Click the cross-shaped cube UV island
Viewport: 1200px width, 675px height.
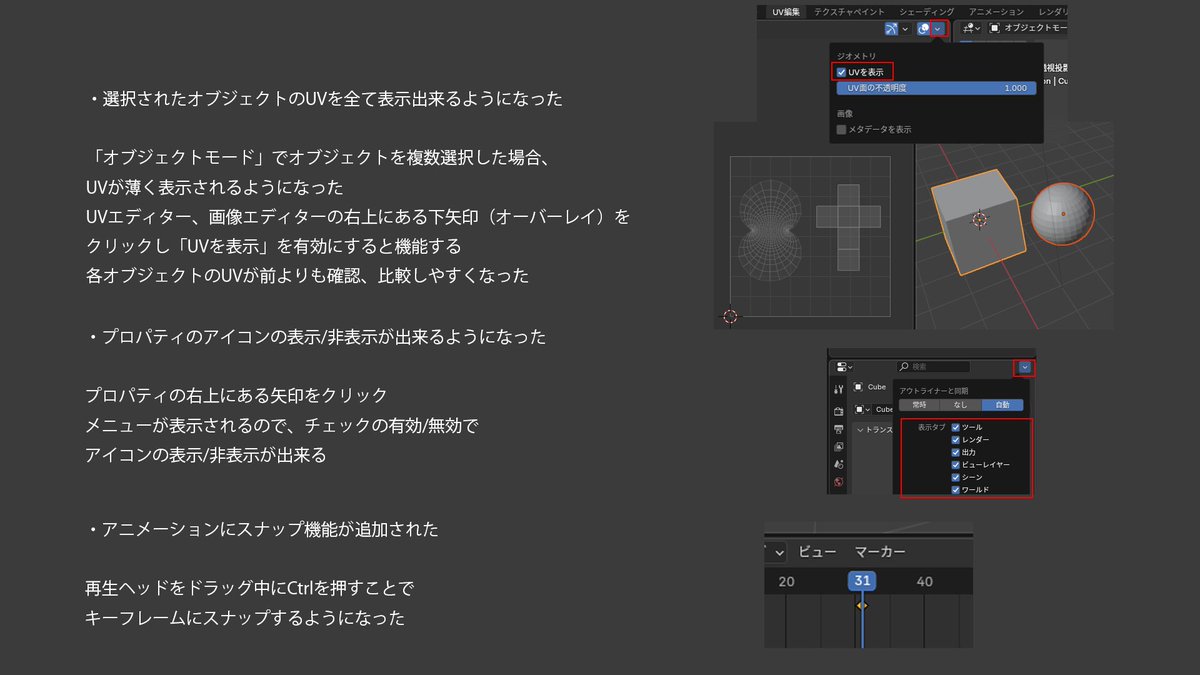pos(848,226)
